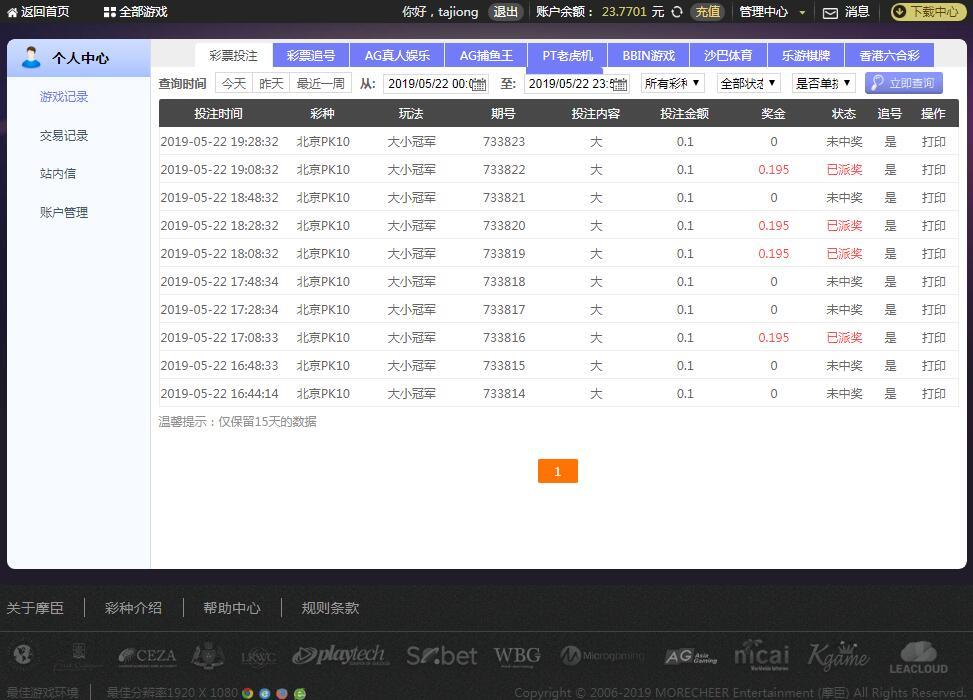The width and height of the screenshot is (973, 700).
Task: Filter by 最近一周
Action: point(321,83)
